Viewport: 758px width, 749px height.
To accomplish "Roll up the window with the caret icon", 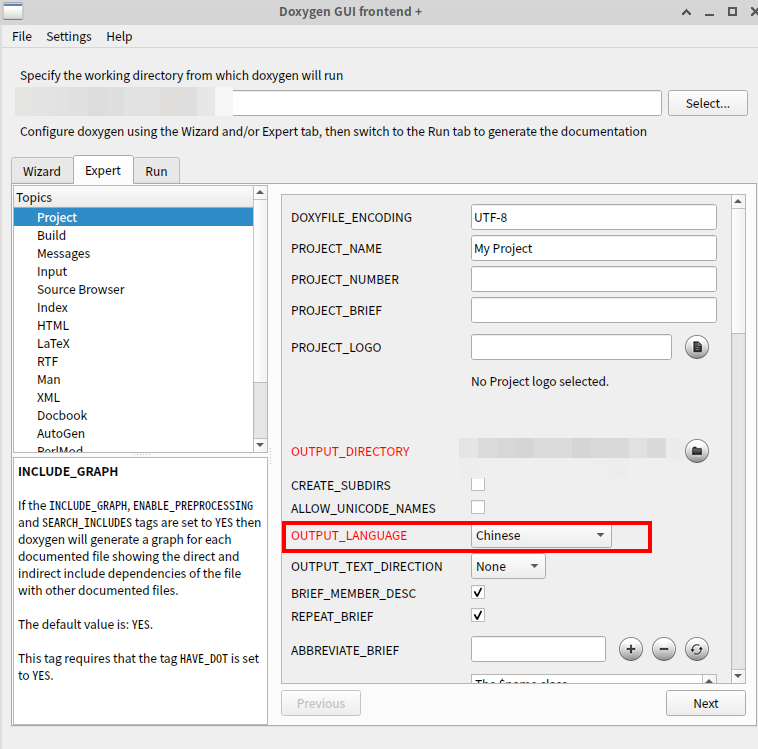I will tap(686, 12).
